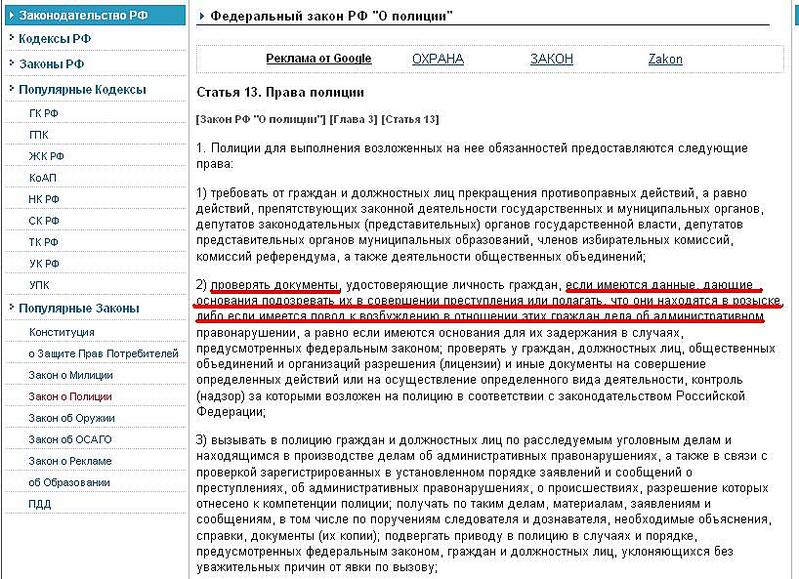Expand the Законы РФ sidebar section
799x579 pixels.
pyautogui.click(x=51, y=64)
